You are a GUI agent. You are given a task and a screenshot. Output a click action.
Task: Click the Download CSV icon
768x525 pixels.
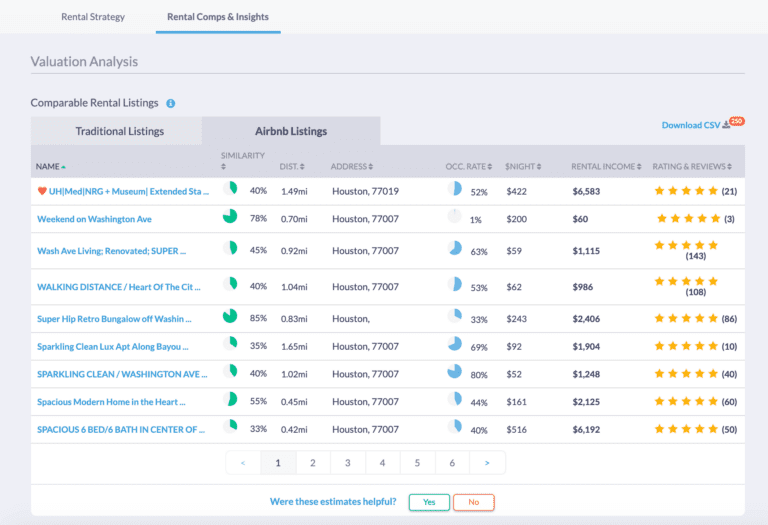tap(727, 125)
